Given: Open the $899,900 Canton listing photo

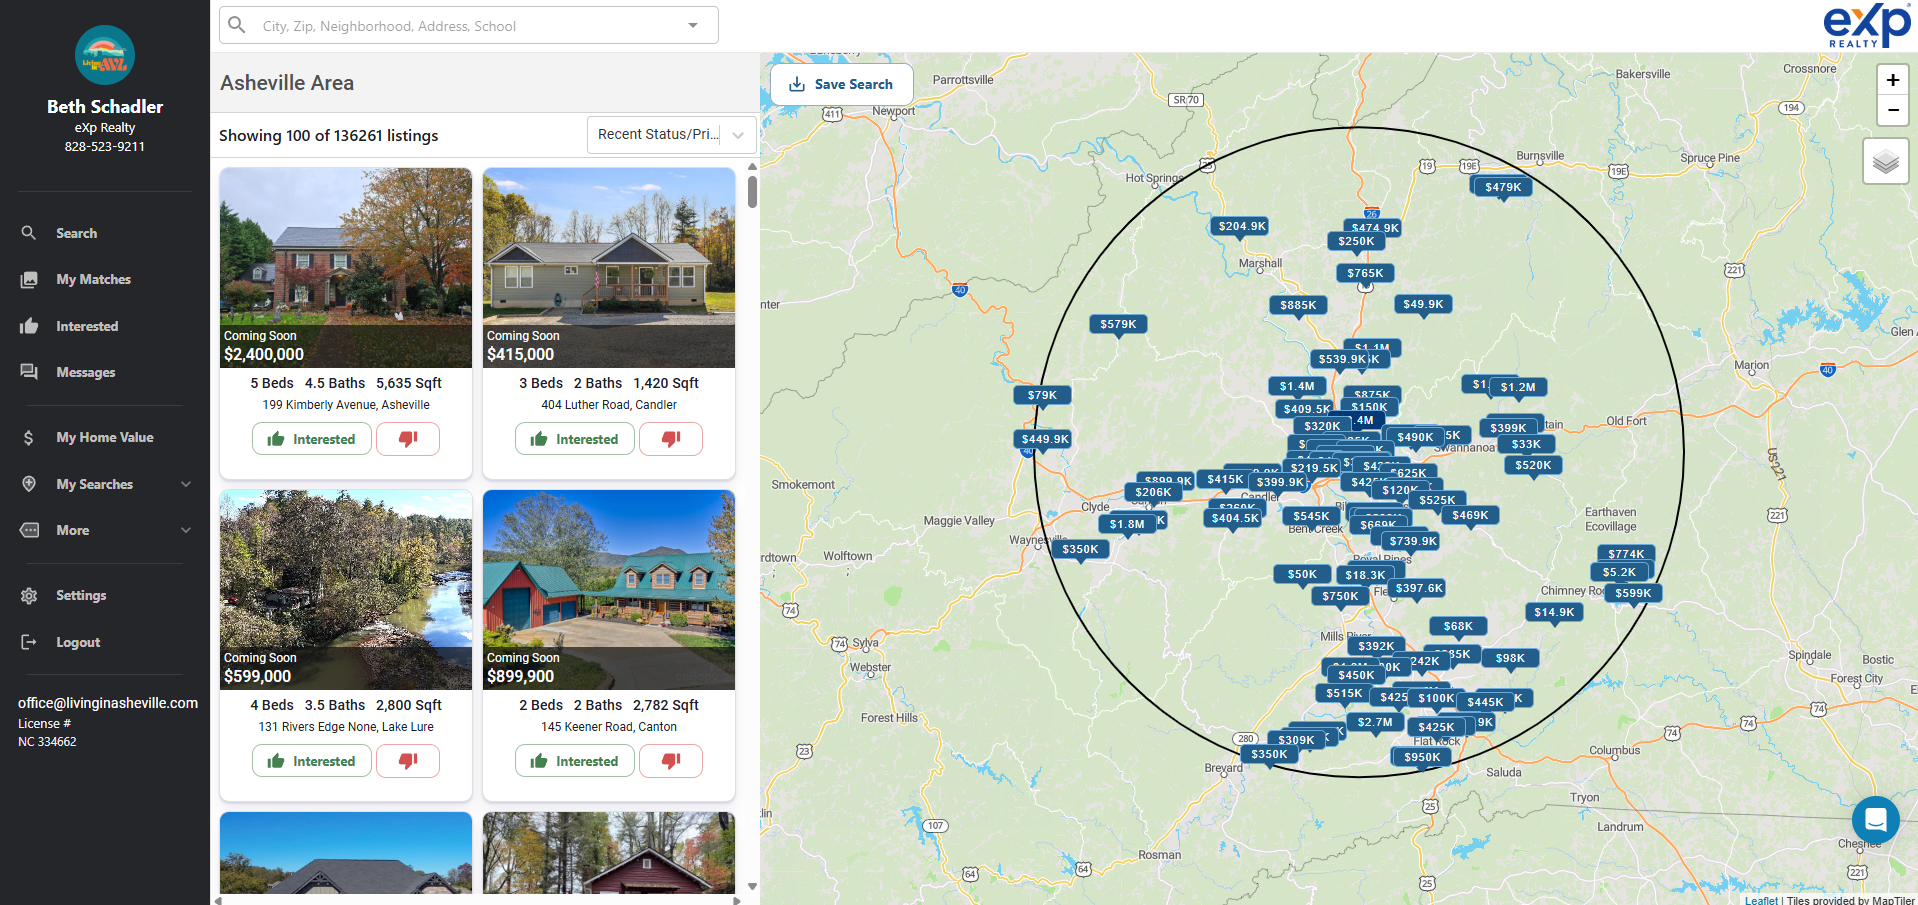Looking at the screenshot, I should [x=609, y=589].
